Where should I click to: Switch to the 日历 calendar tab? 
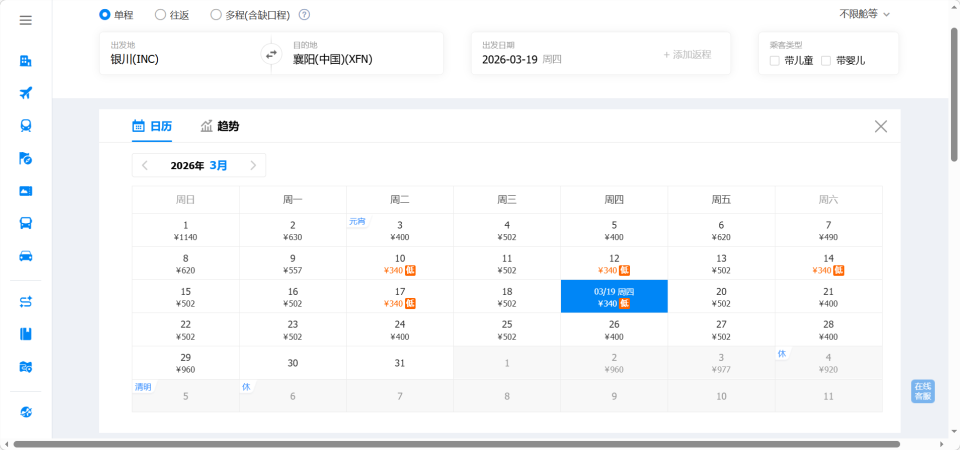click(x=152, y=126)
